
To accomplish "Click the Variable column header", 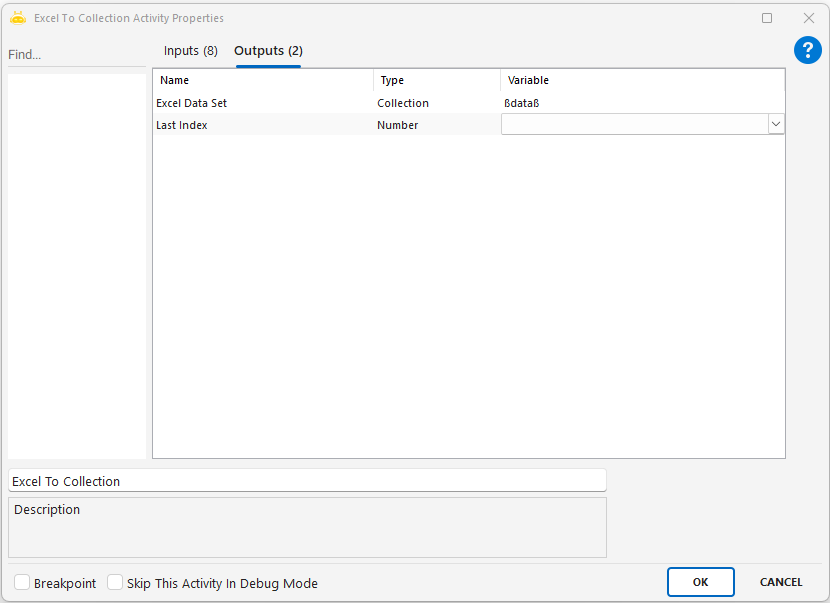I will pos(640,80).
